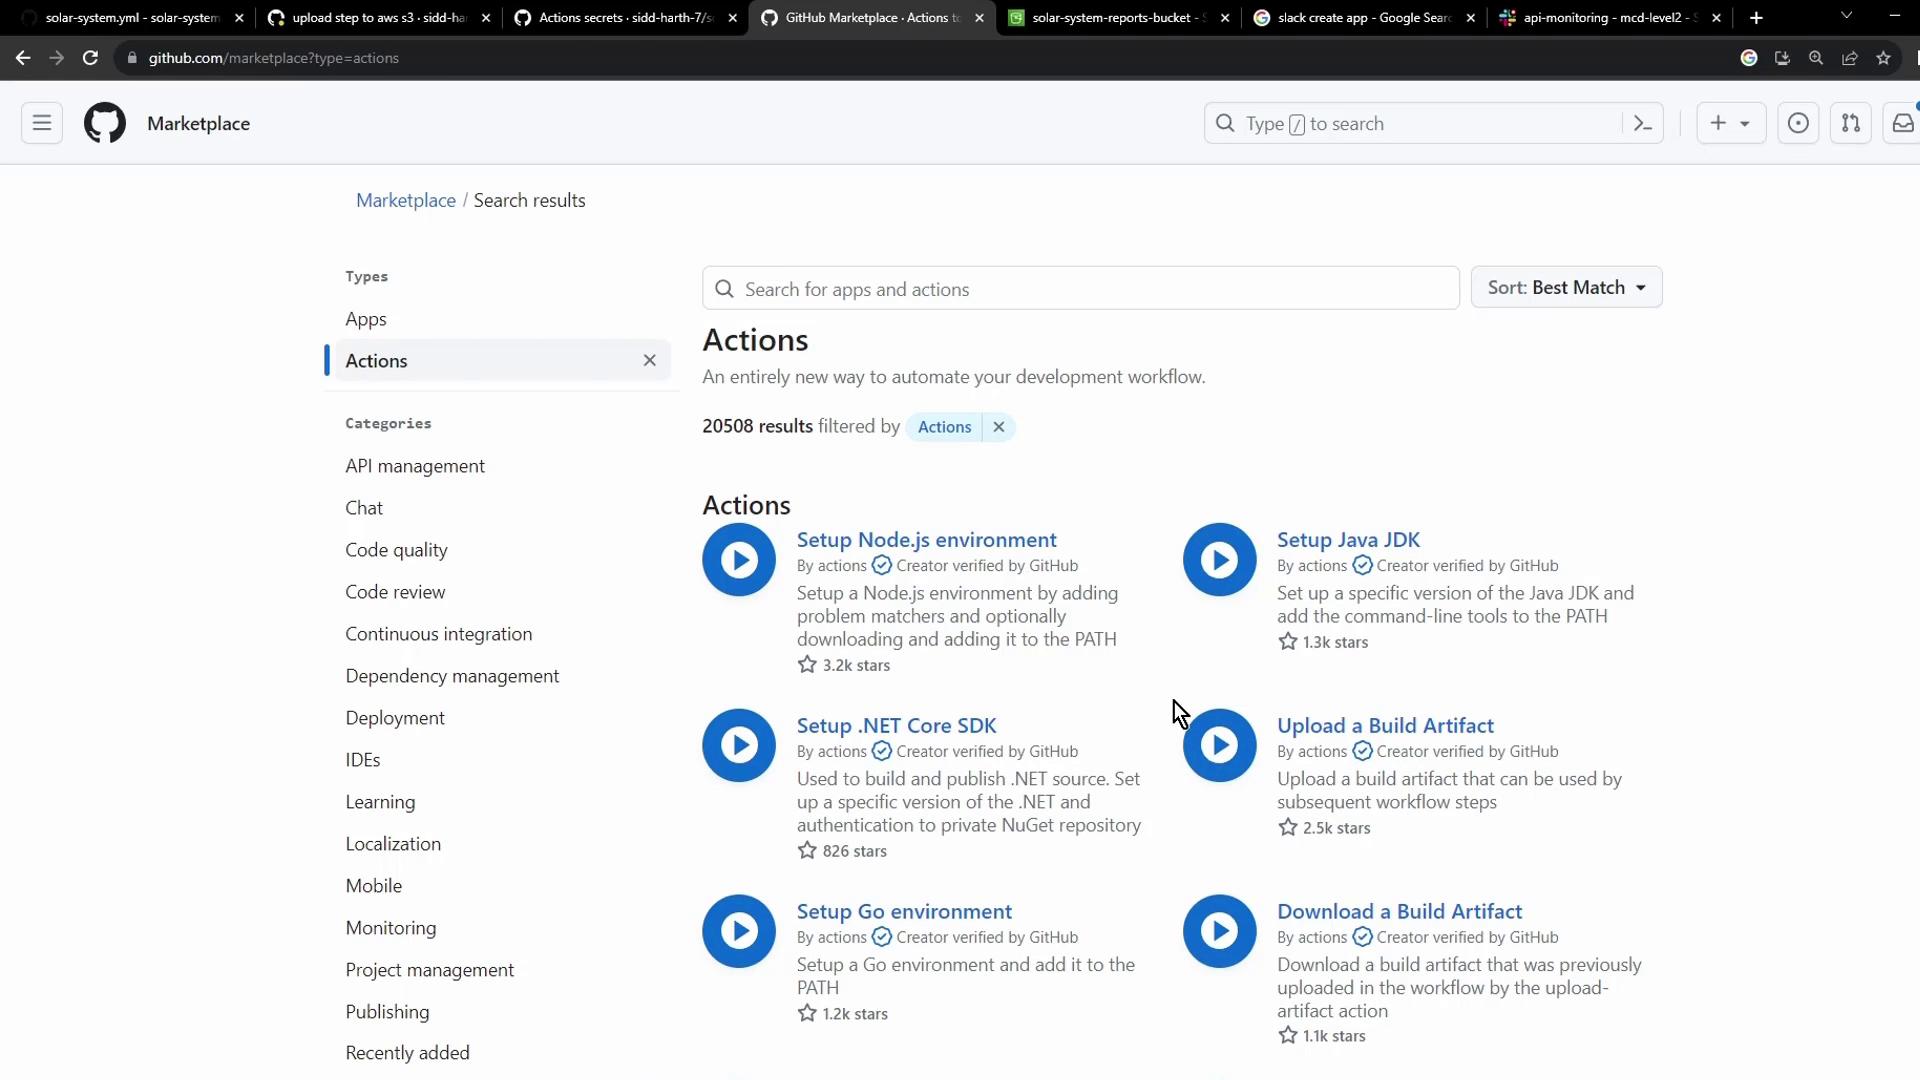Open the notifications inbox icon
The height and width of the screenshot is (1080, 1920).
[x=1902, y=123]
